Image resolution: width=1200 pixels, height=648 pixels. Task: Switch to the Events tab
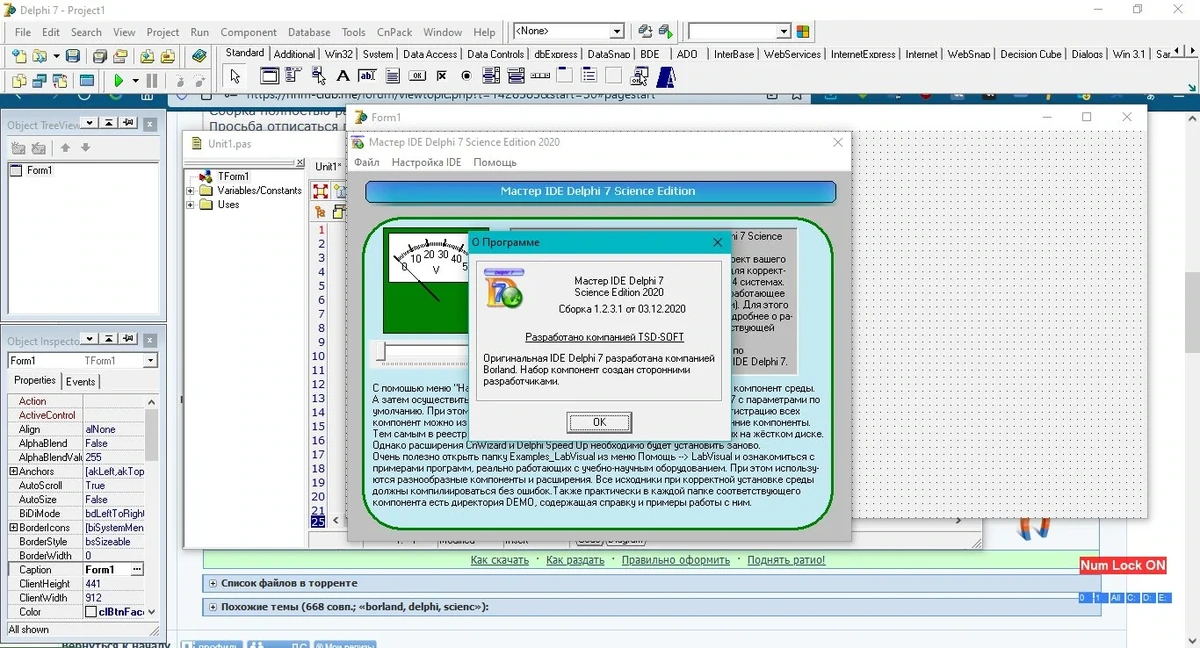[81, 381]
